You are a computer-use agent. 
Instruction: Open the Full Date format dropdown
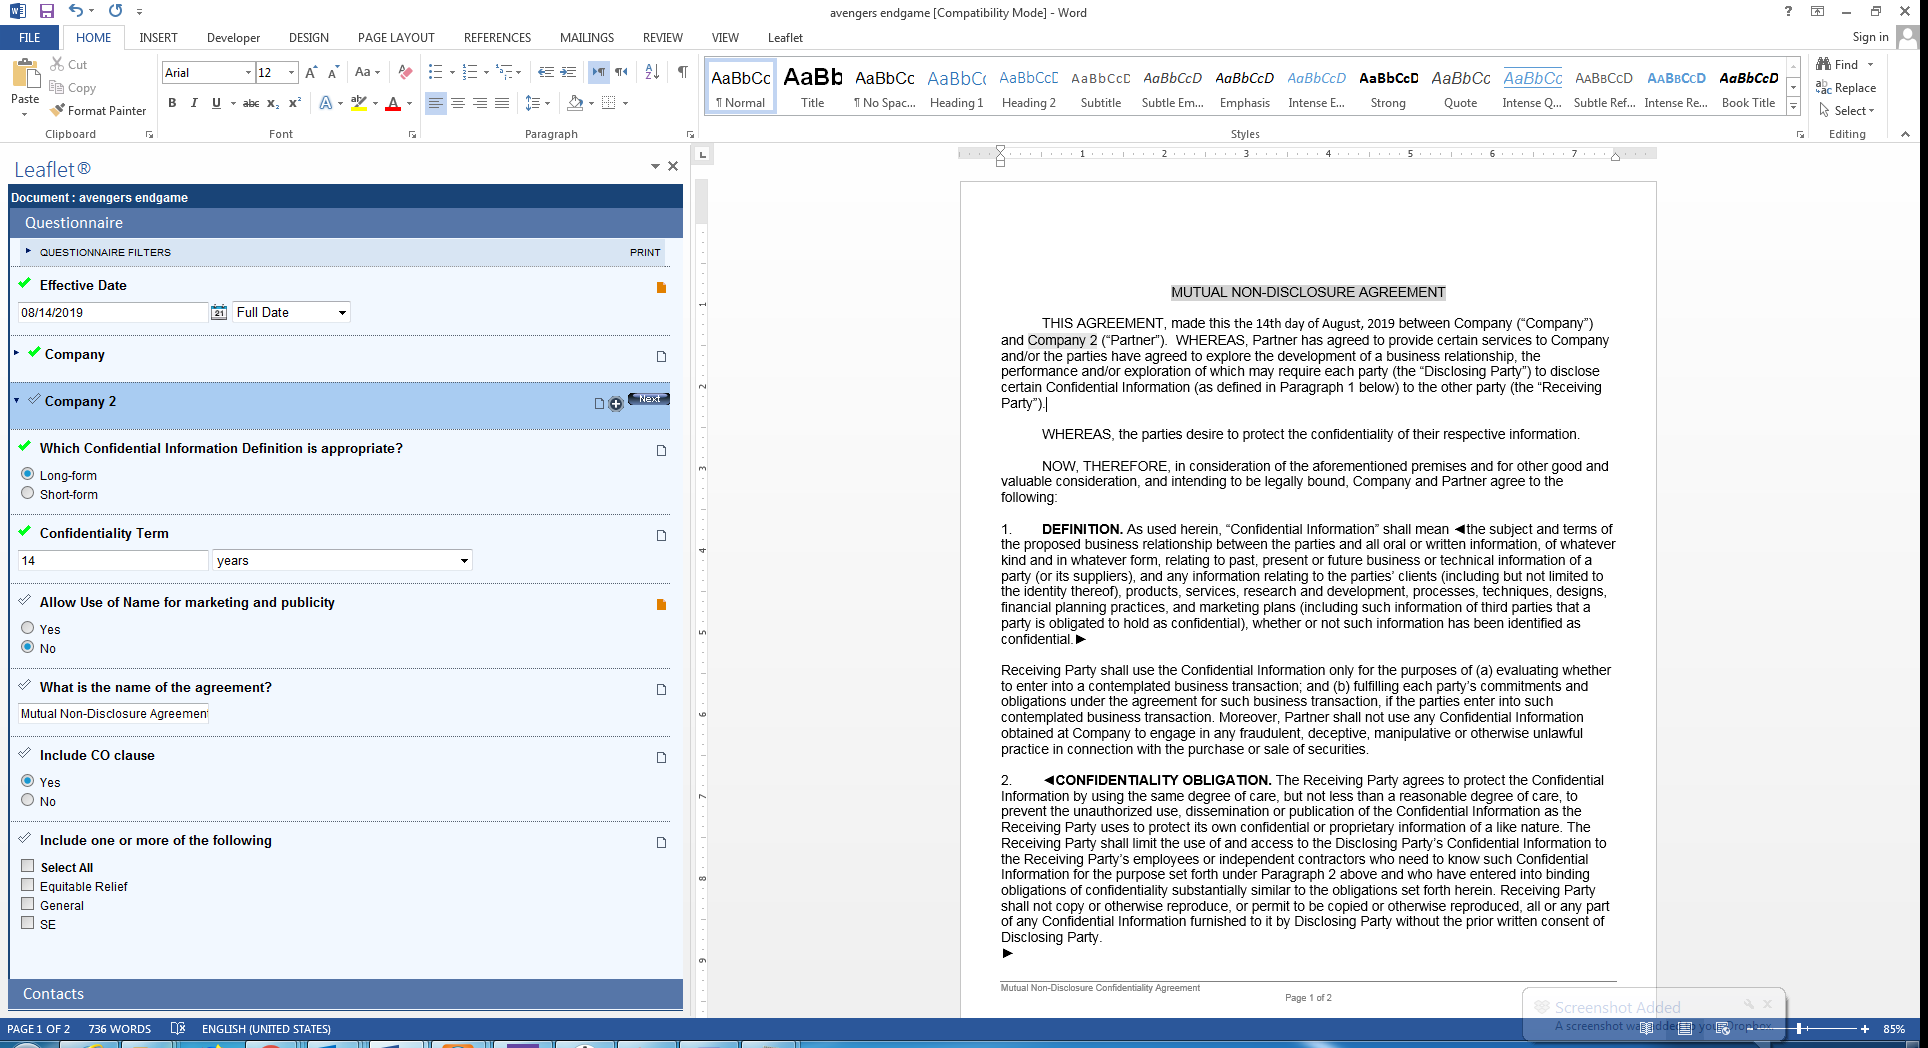[x=342, y=313]
